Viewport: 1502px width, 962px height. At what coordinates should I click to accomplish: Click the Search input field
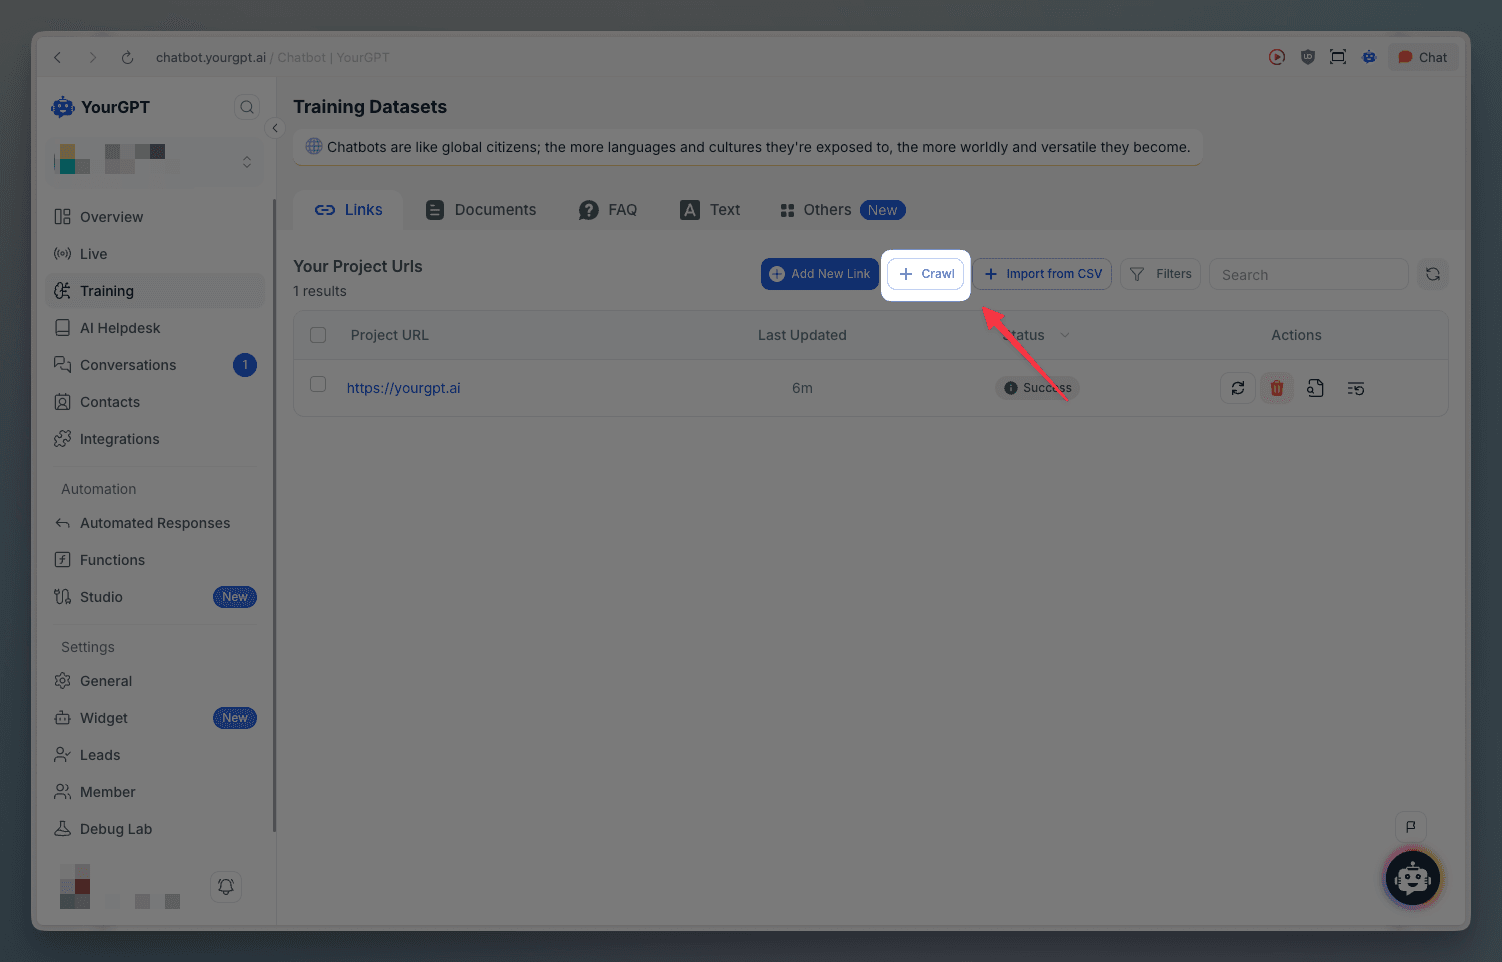[x=1308, y=274]
